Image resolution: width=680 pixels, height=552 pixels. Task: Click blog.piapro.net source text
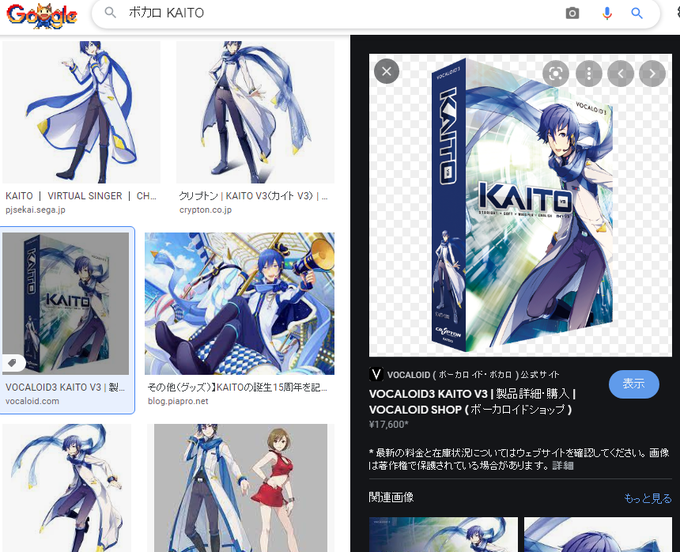tap(178, 401)
